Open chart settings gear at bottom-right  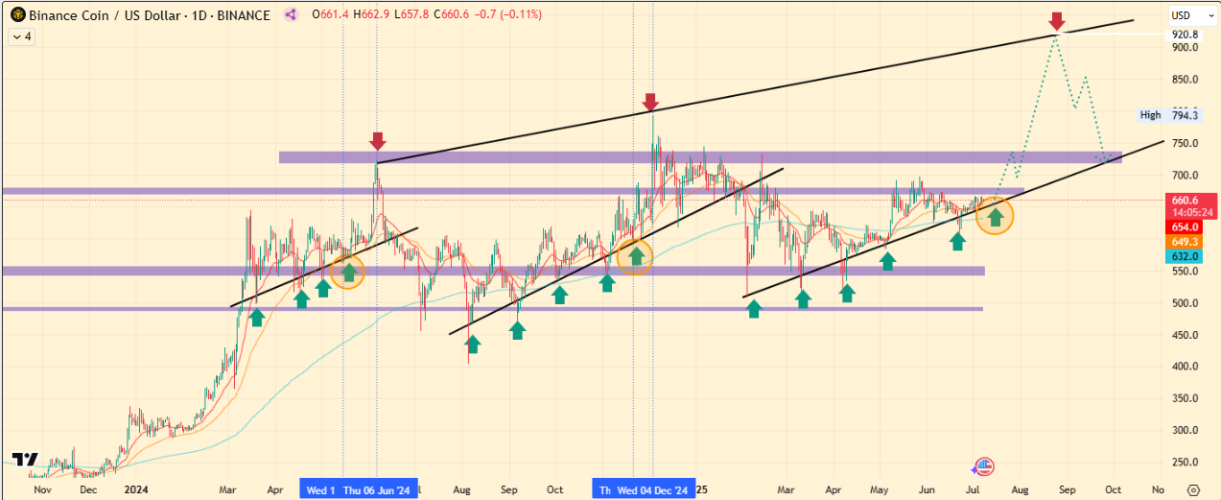point(1191,490)
